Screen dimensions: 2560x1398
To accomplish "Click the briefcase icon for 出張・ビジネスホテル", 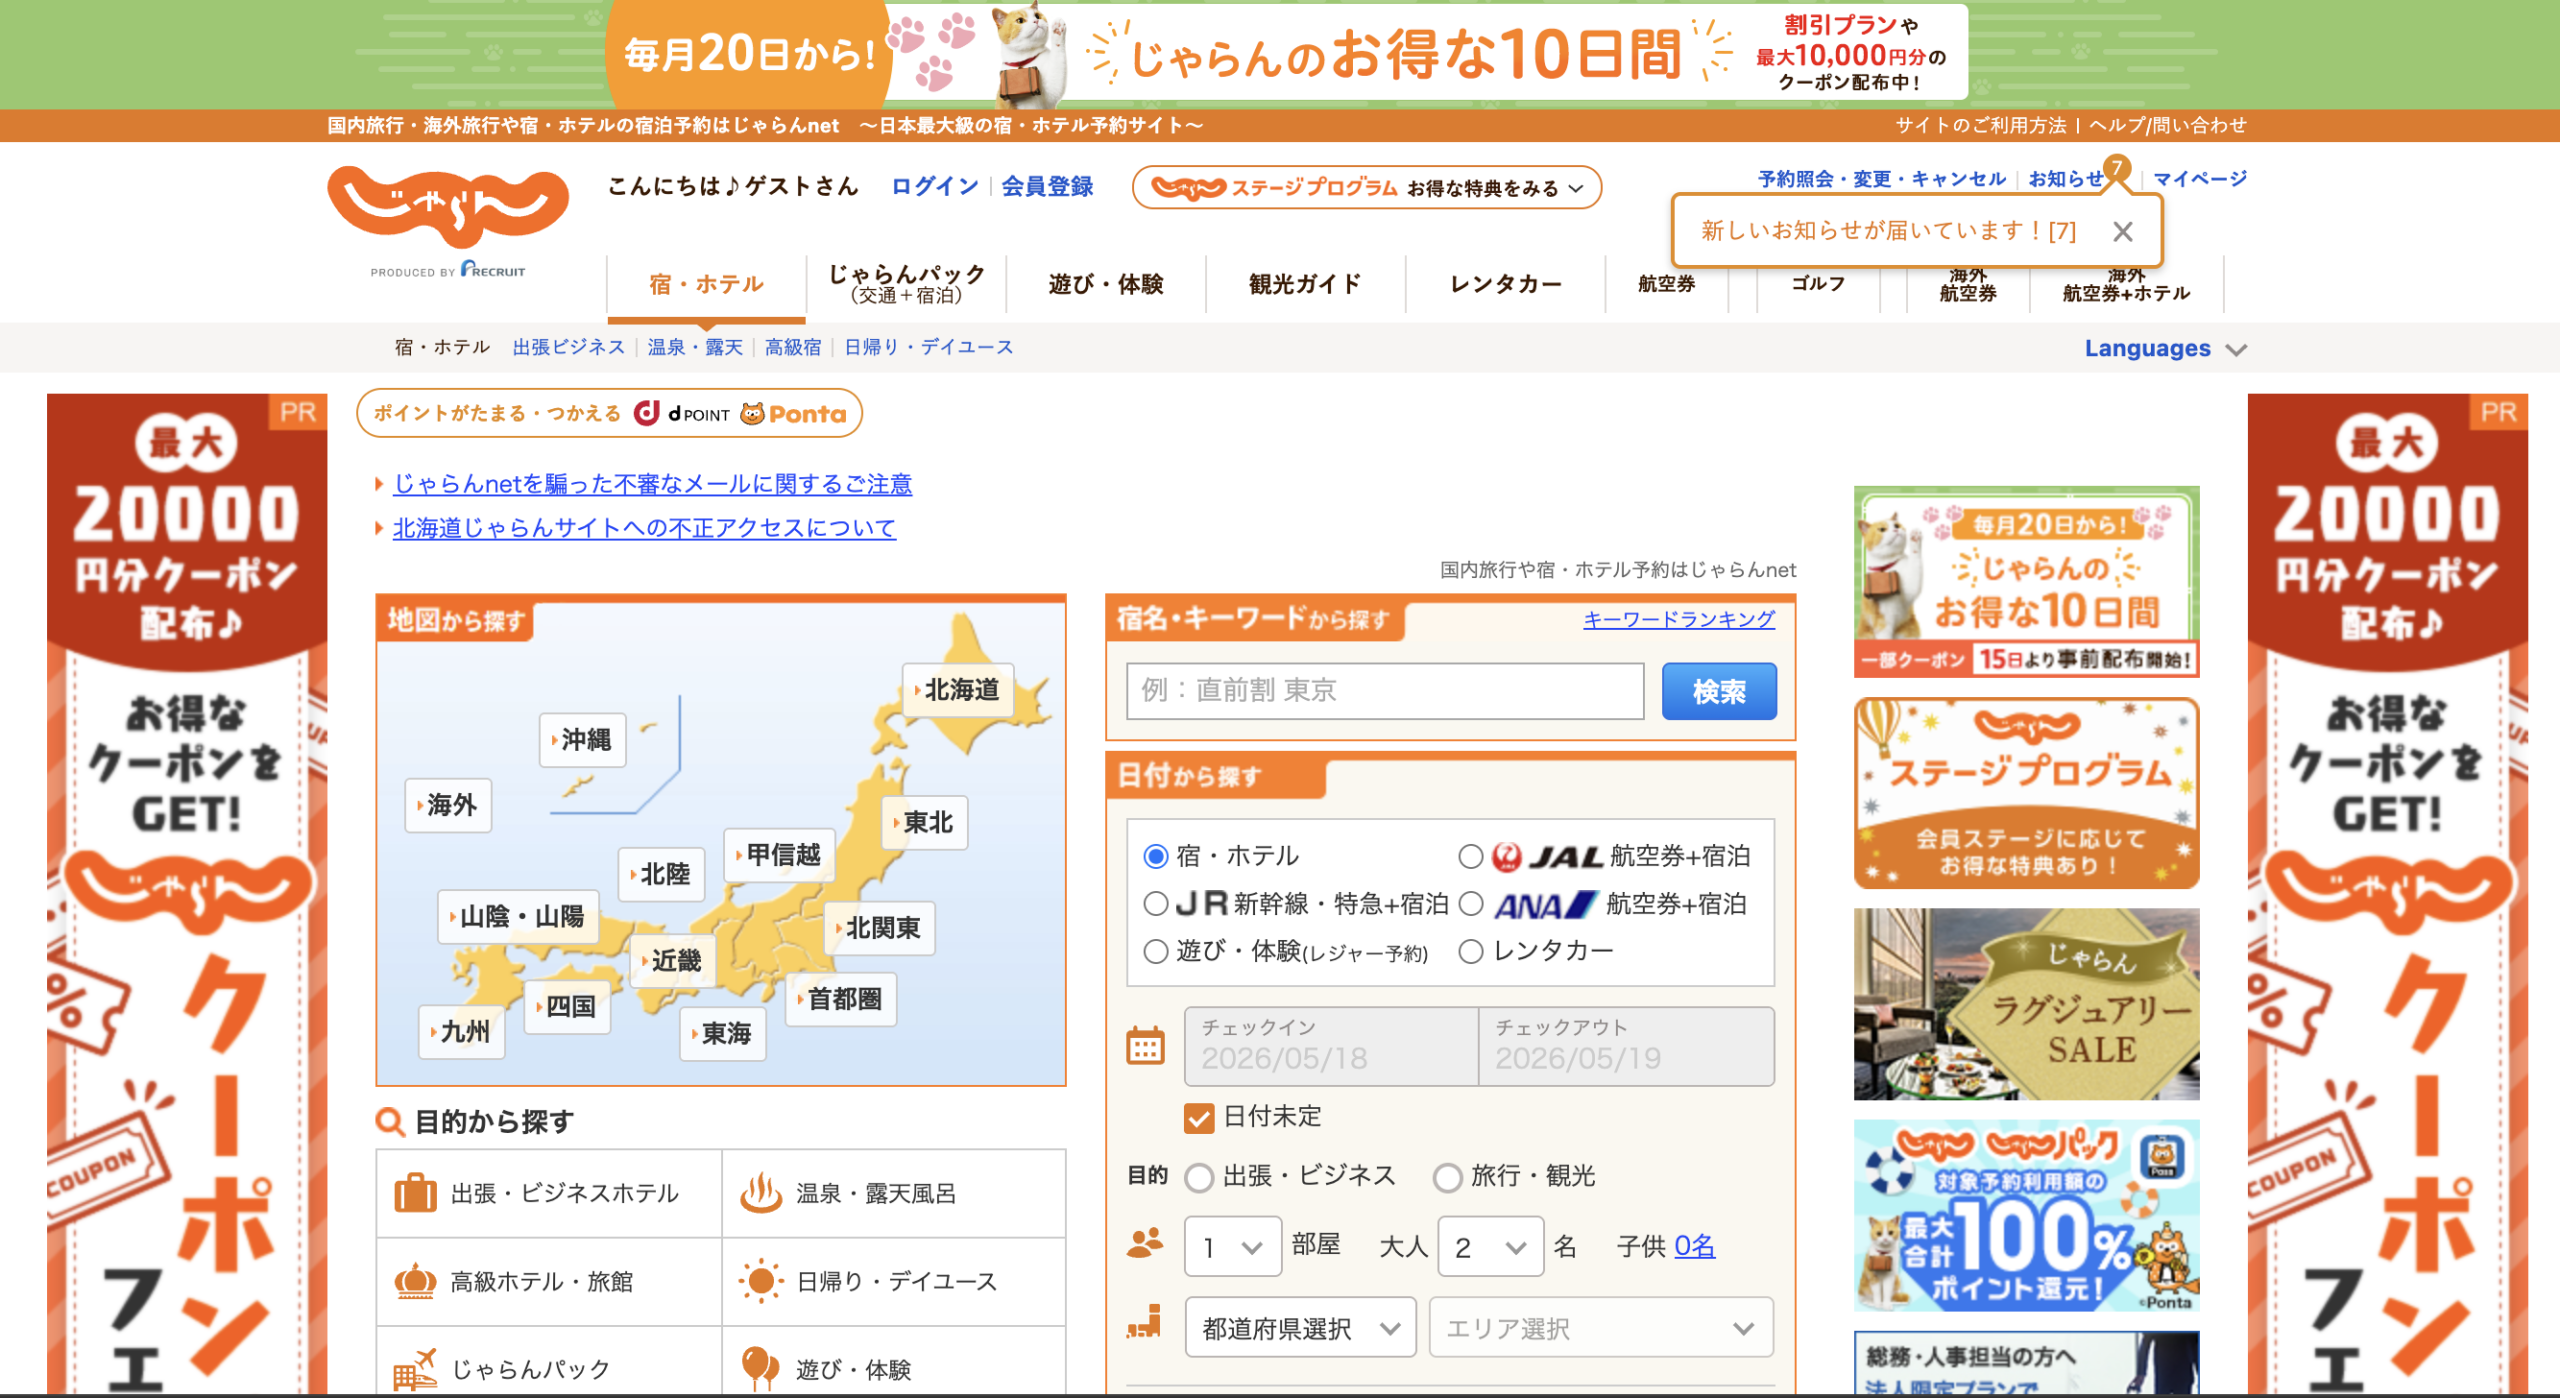I will [415, 1193].
